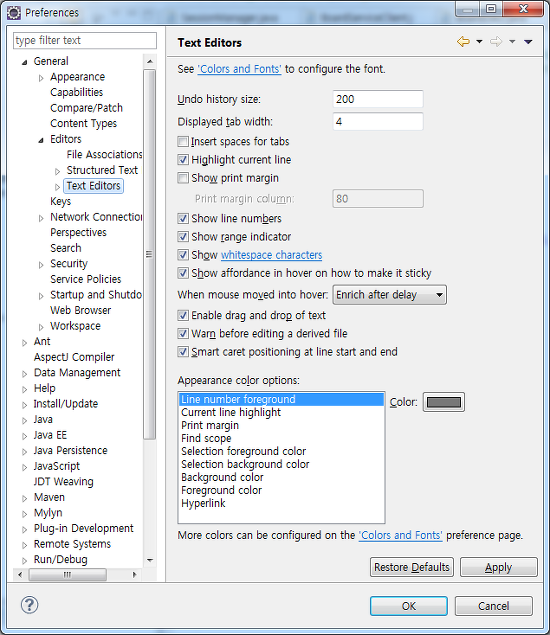Click the type filter text field
The width and height of the screenshot is (550, 635).
(85, 40)
